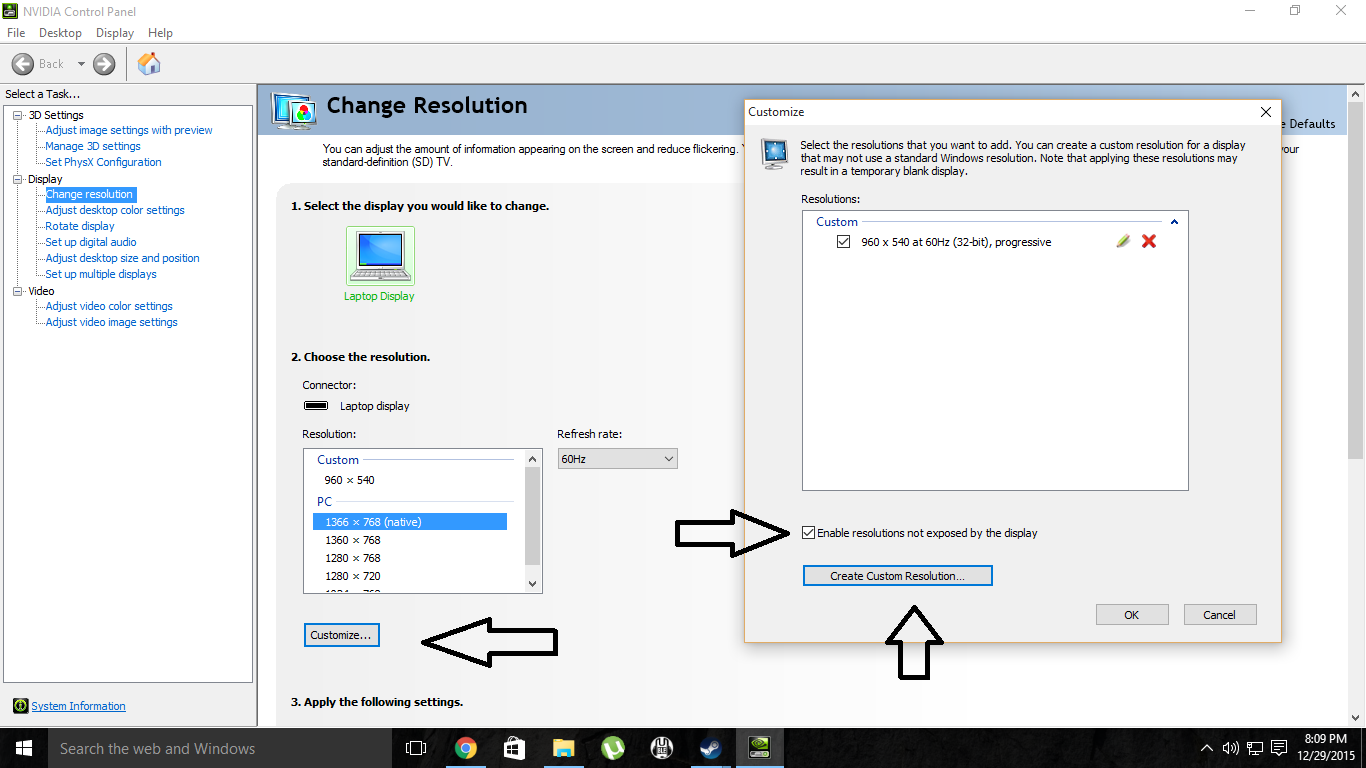Click the network icon in system tray
1366x768 pixels.
[x=1255, y=748]
